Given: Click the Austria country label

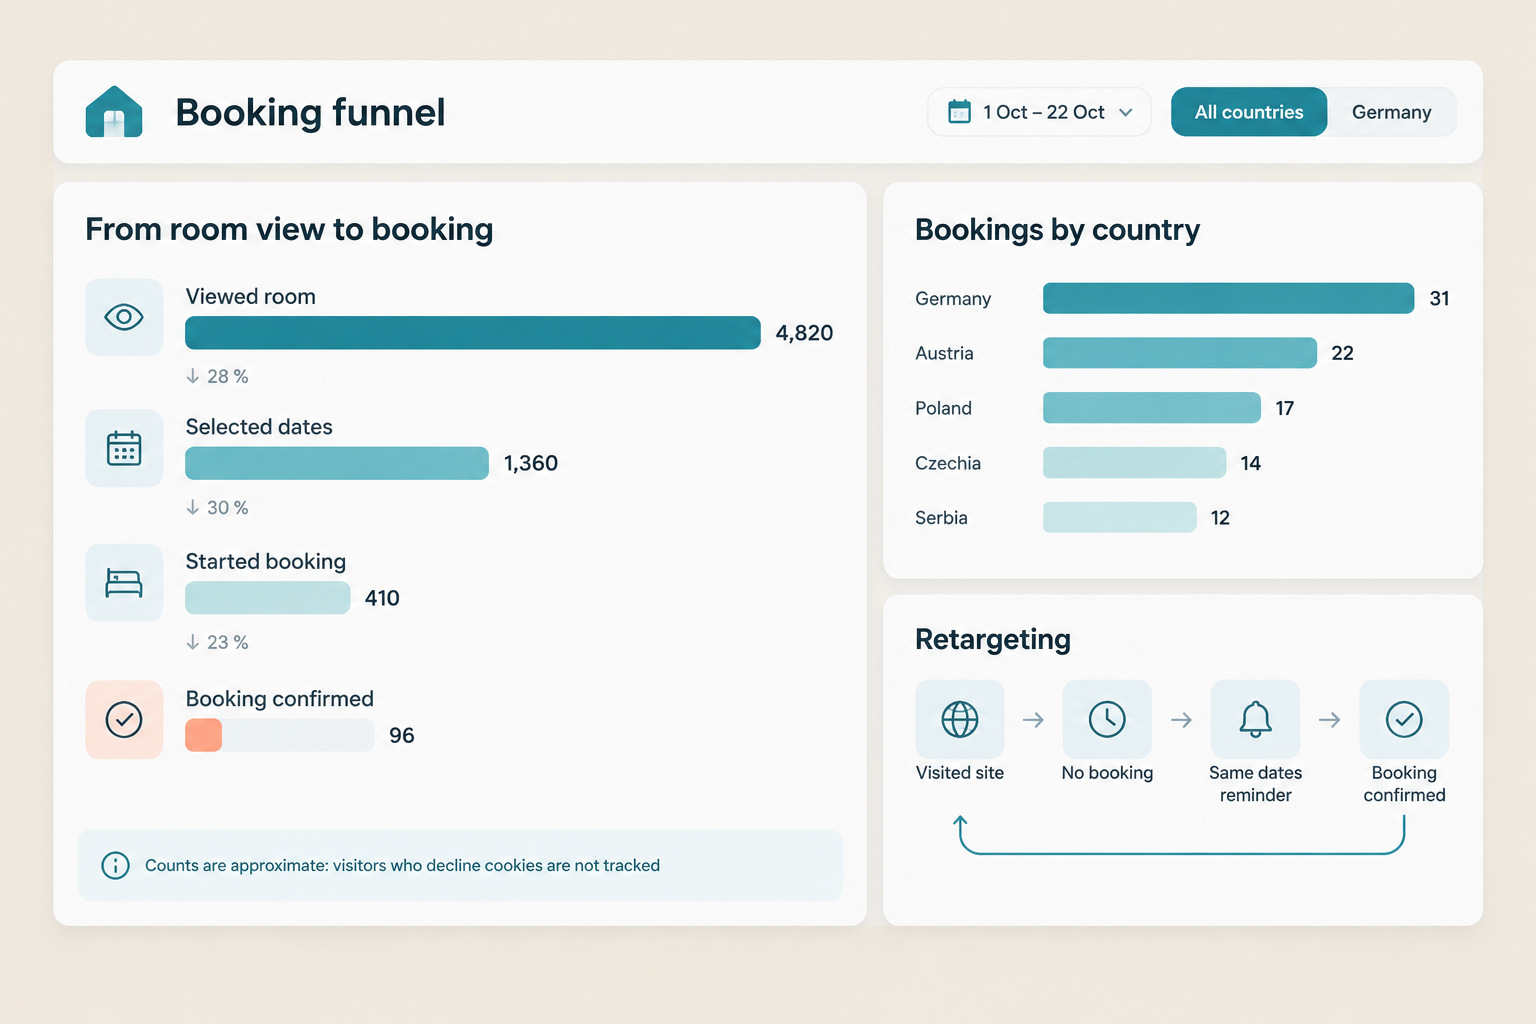Looking at the screenshot, I should (944, 353).
